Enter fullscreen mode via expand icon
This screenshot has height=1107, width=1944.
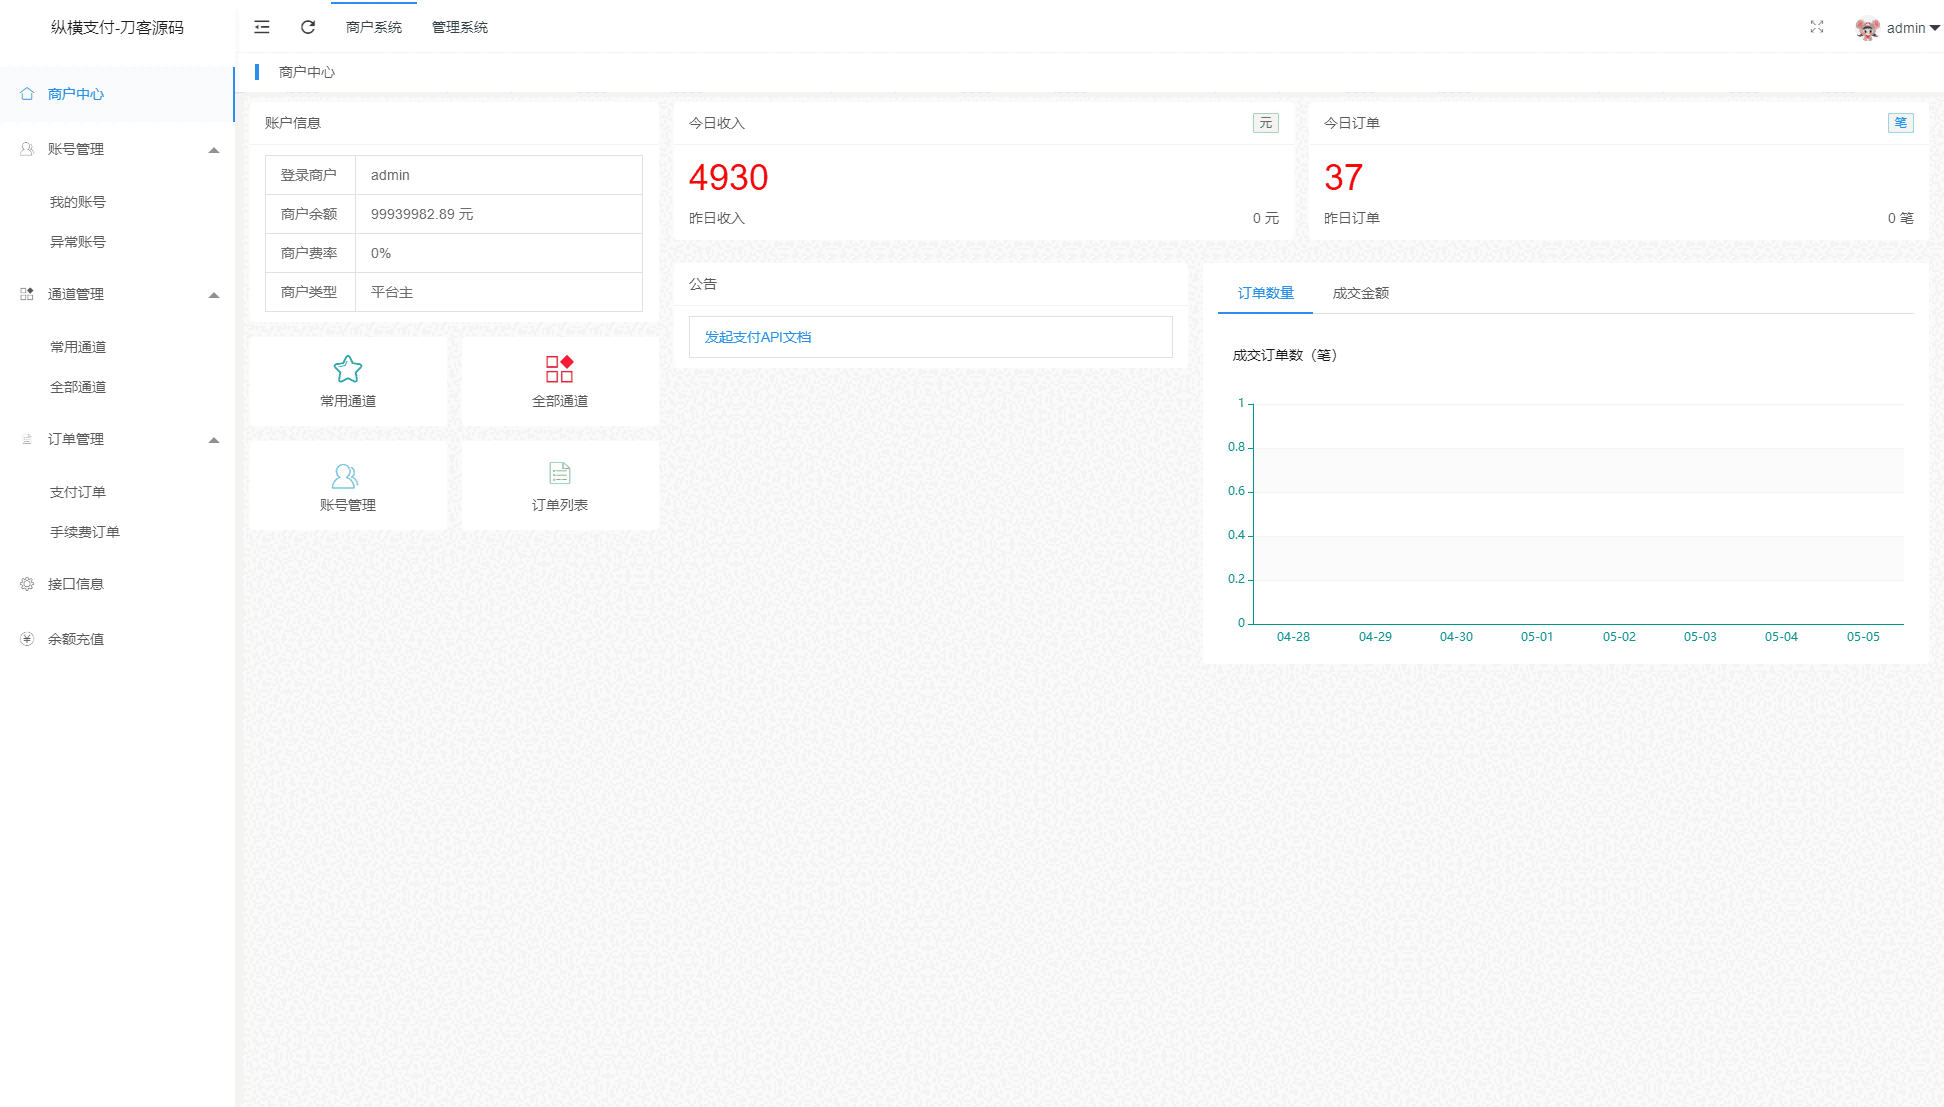tap(1817, 27)
